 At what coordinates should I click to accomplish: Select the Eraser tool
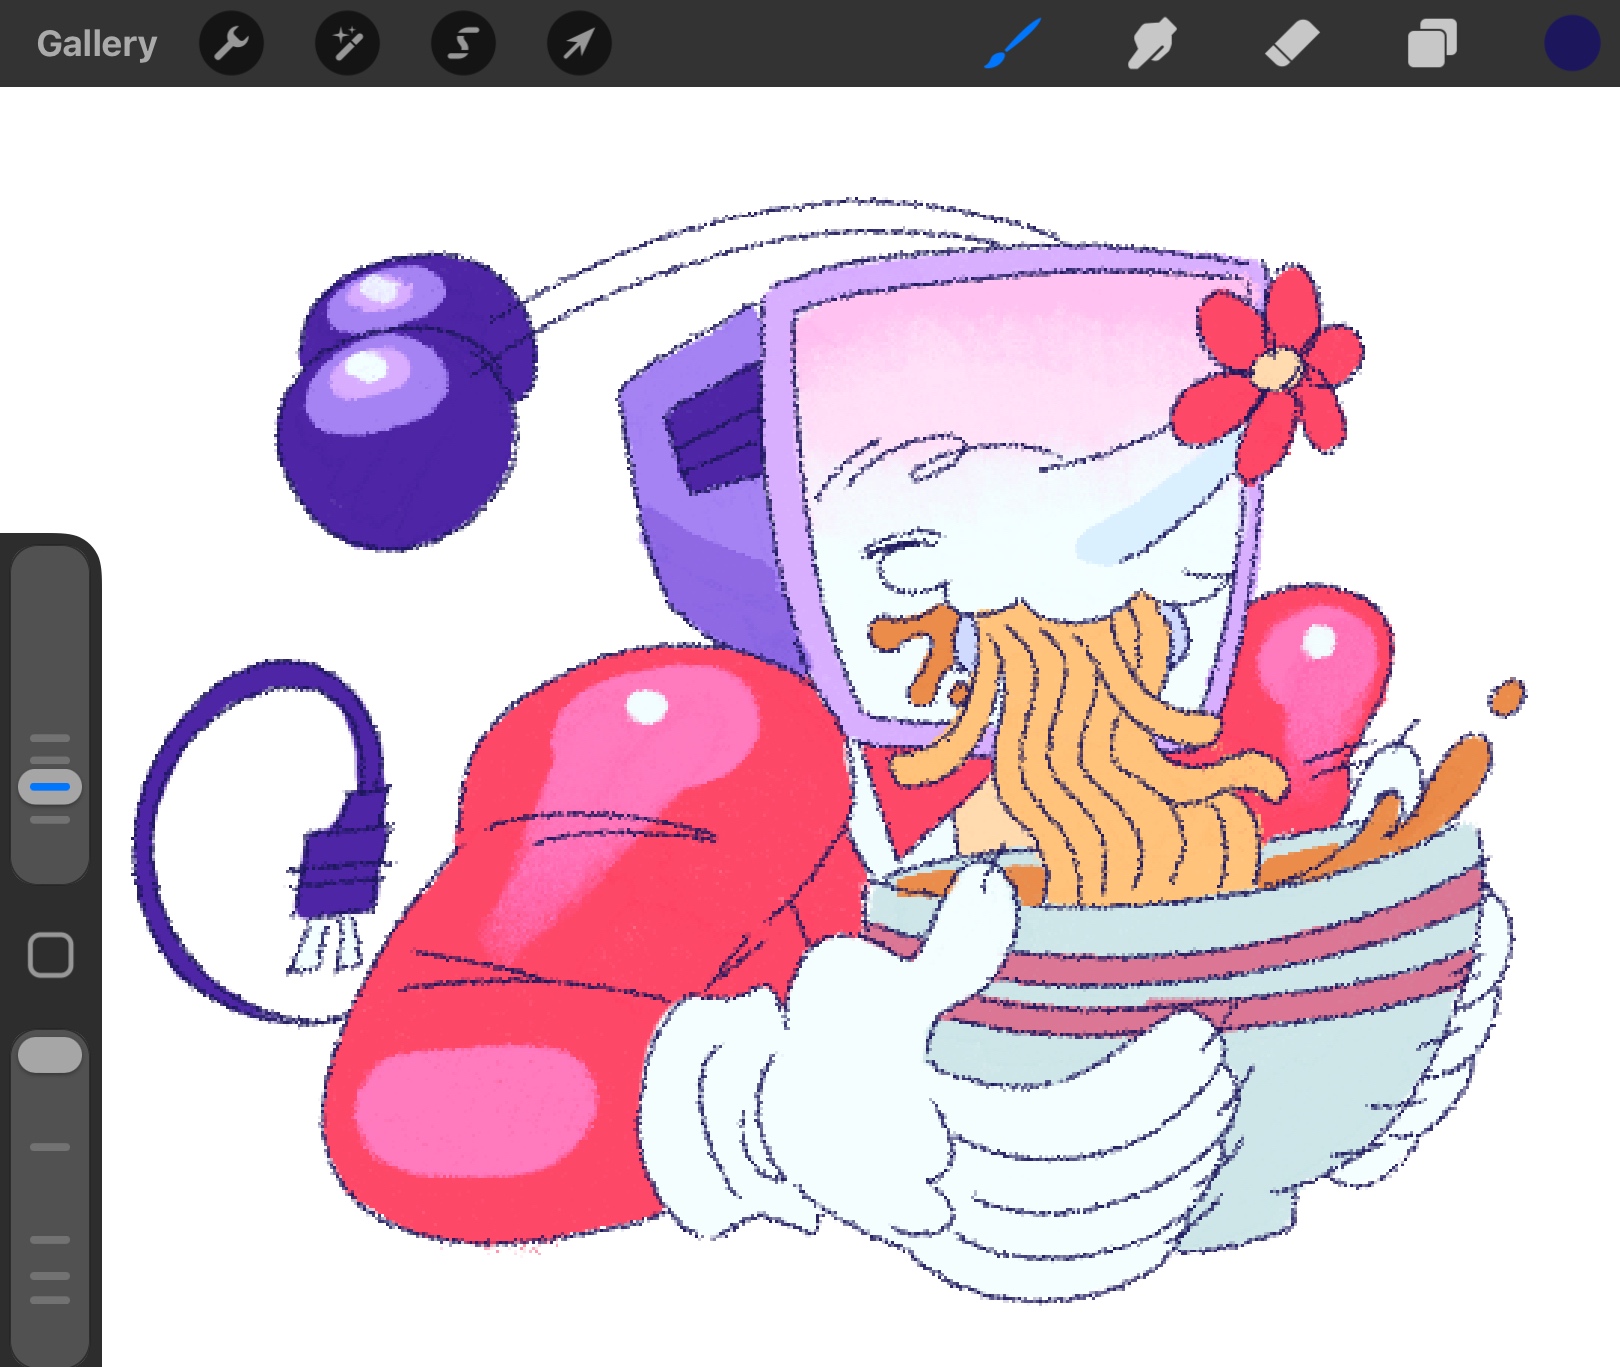pyautogui.click(x=1292, y=44)
